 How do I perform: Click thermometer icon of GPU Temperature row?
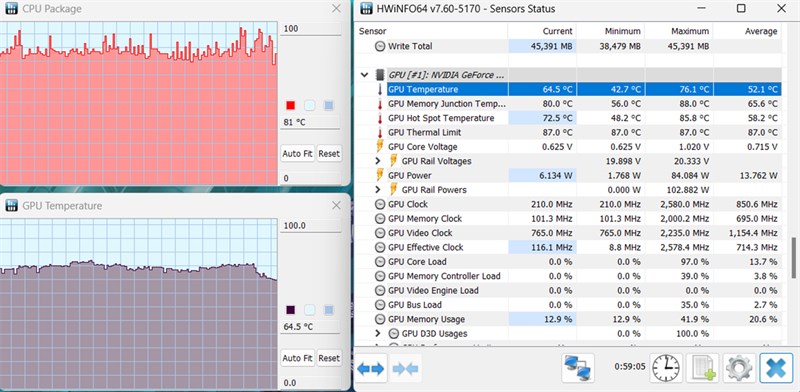(380, 89)
